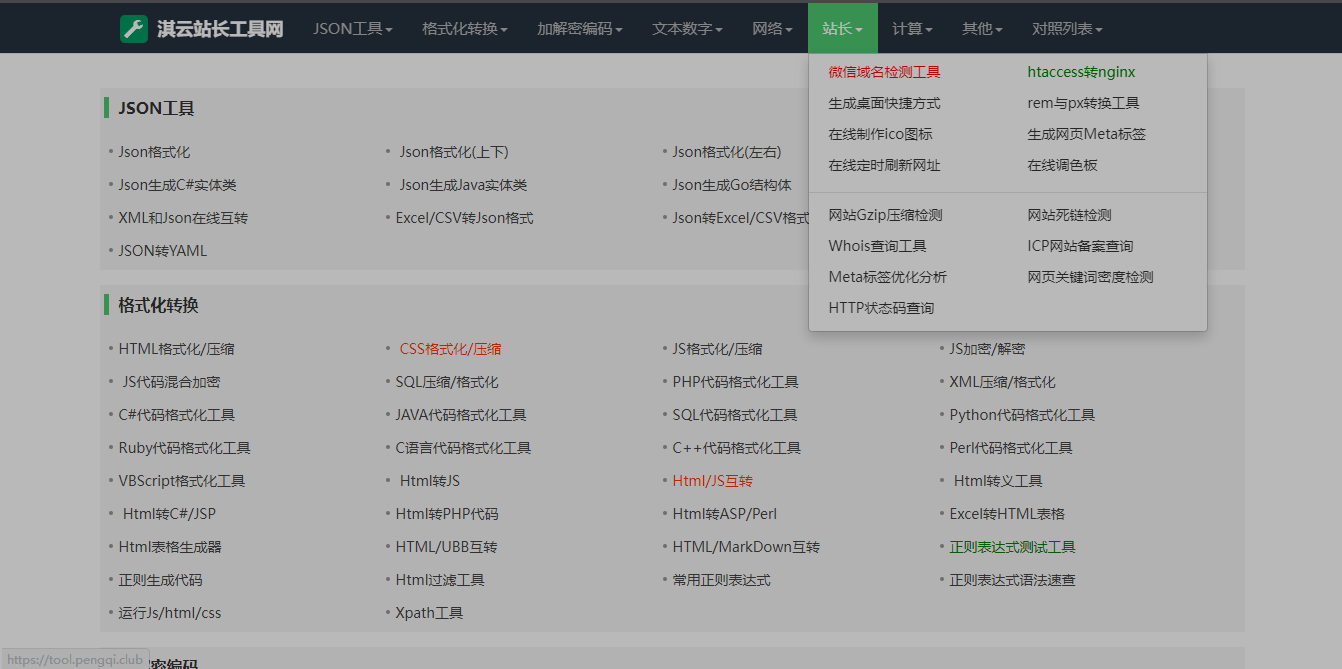Open Perl代码格式化工具 link

1011,448
